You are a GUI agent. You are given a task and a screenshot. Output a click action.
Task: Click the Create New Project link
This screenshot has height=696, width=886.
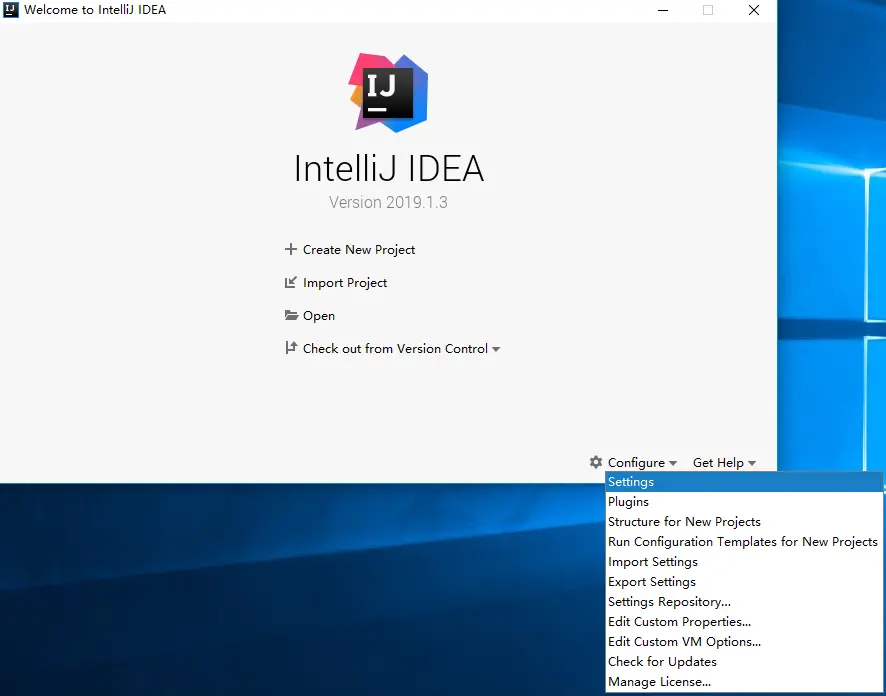coord(359,250)
